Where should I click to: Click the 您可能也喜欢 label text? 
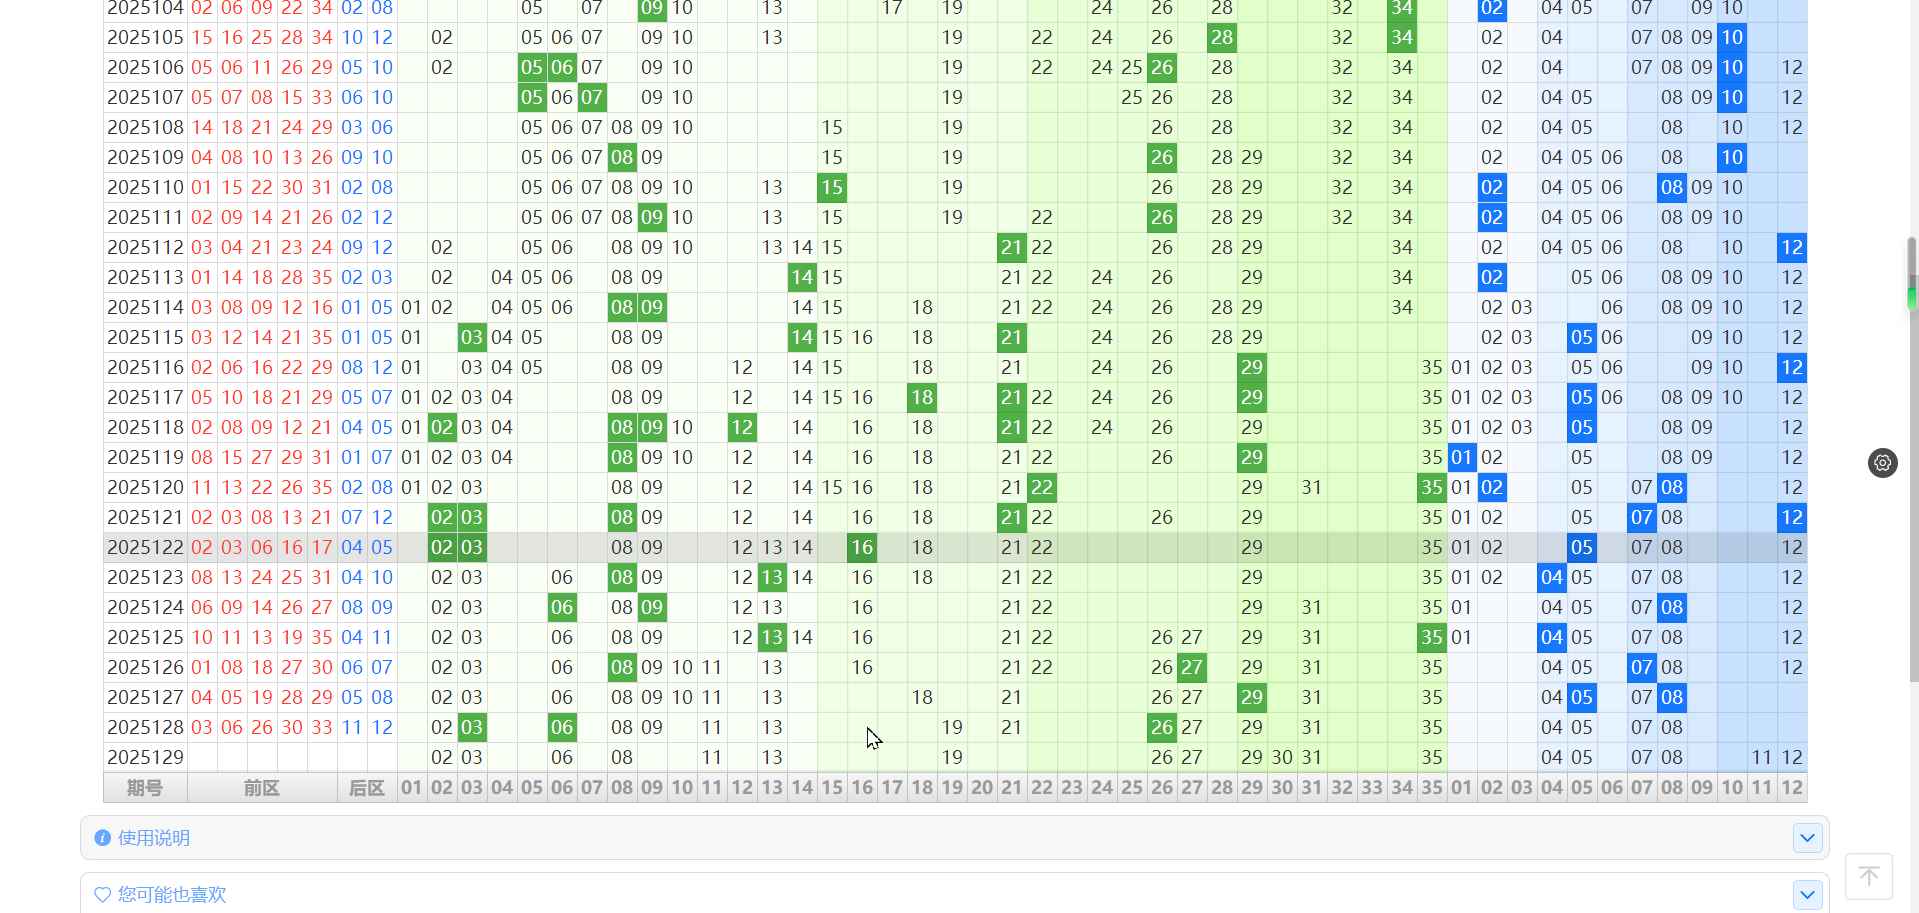point(172,895)
